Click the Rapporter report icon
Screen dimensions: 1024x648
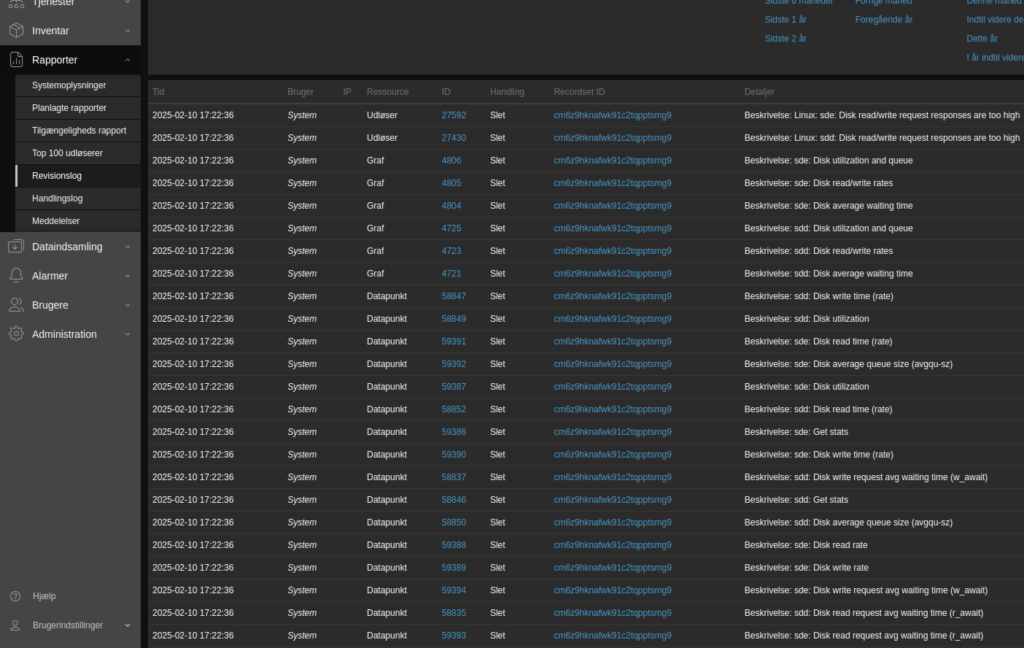pos(14,59)
